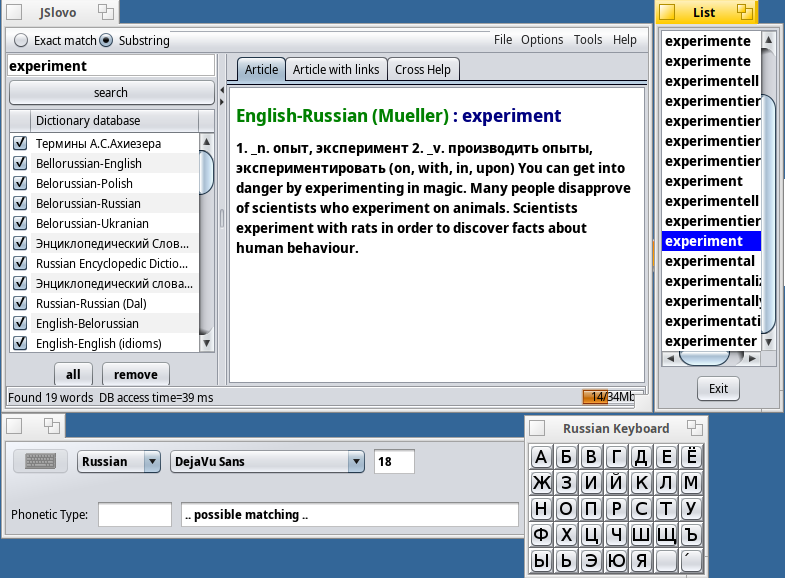Click the Russian keyboard key Э

click(591, 561)
